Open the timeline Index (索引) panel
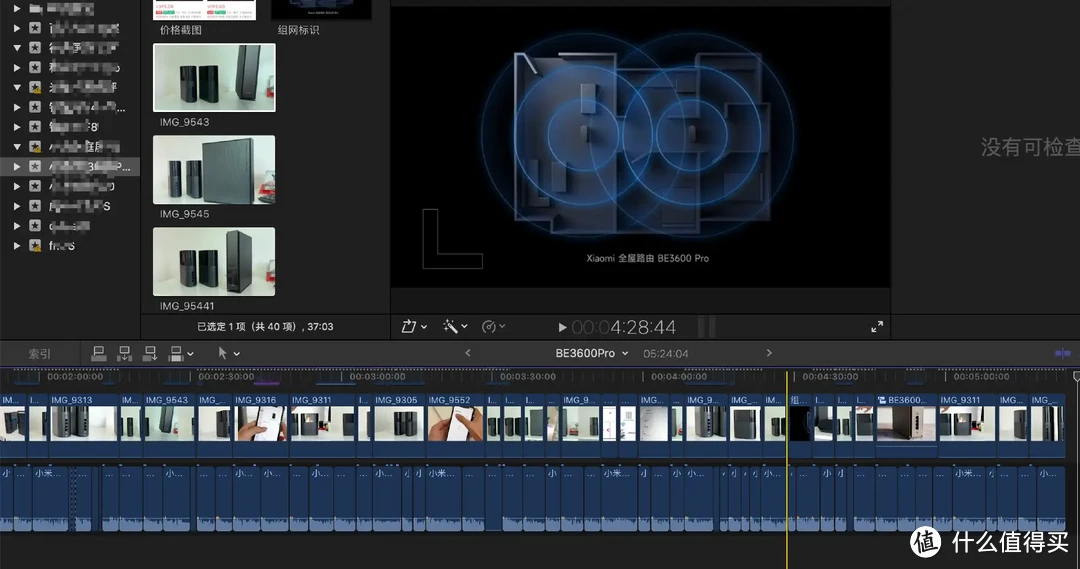 (40, 353)
